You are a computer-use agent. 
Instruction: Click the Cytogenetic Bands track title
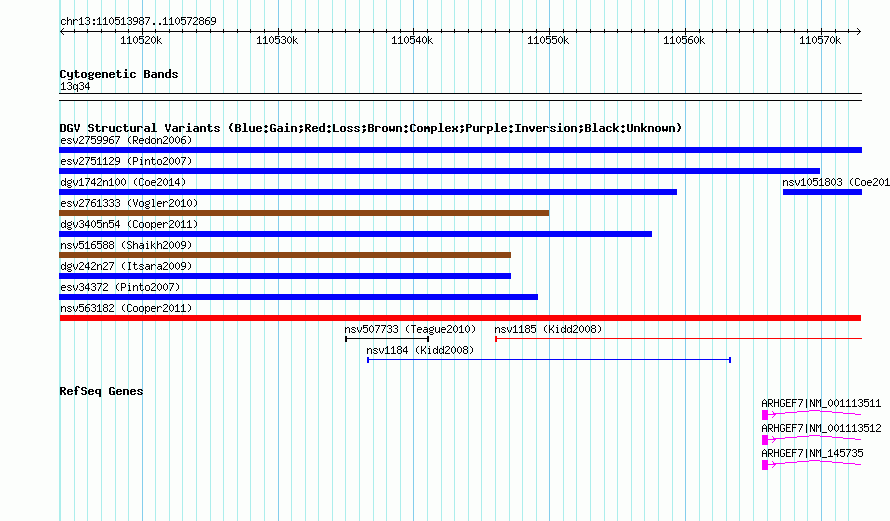pyautogui.click(x=119, y=74)
